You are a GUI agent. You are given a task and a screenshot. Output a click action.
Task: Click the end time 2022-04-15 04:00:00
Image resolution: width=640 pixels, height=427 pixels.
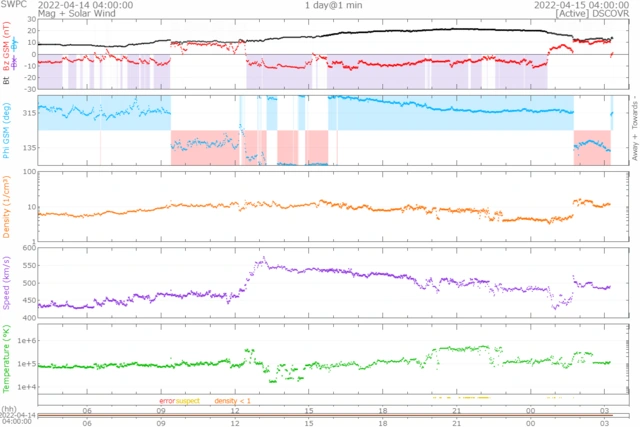click(571, 5)
